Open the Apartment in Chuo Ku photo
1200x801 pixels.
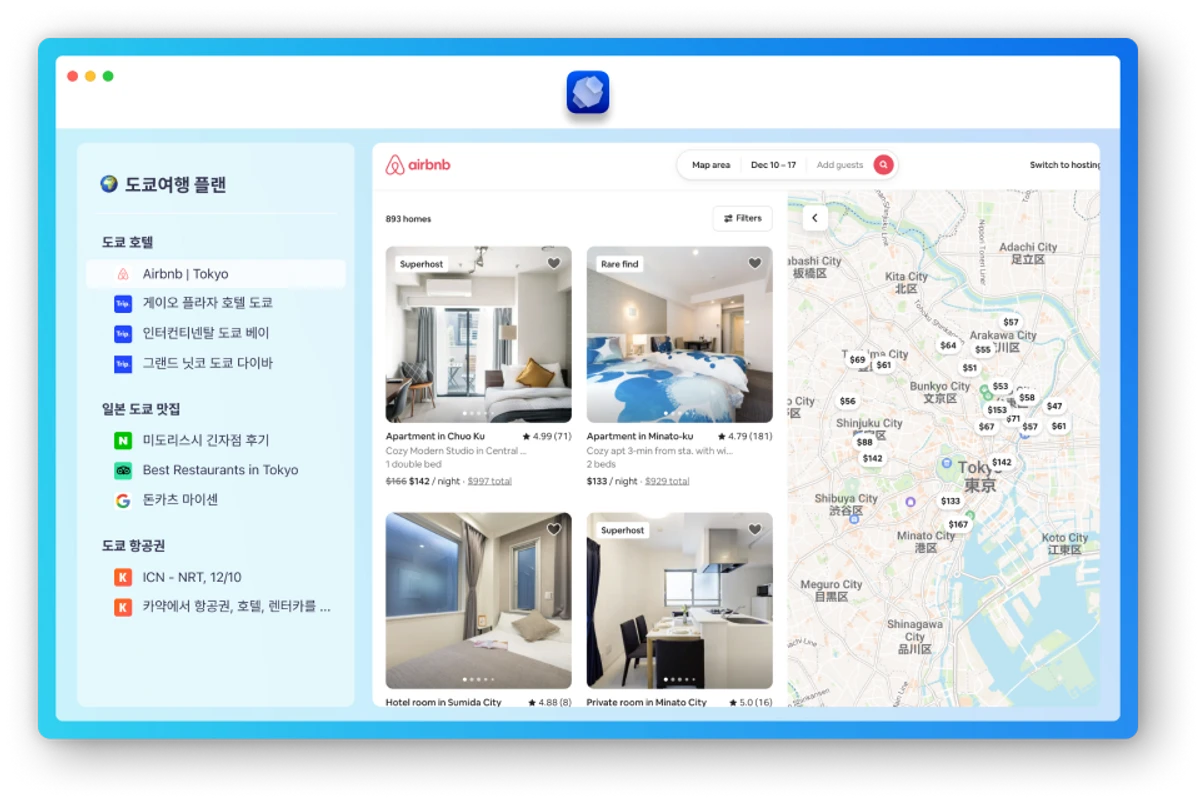click(x=479, y=335)
